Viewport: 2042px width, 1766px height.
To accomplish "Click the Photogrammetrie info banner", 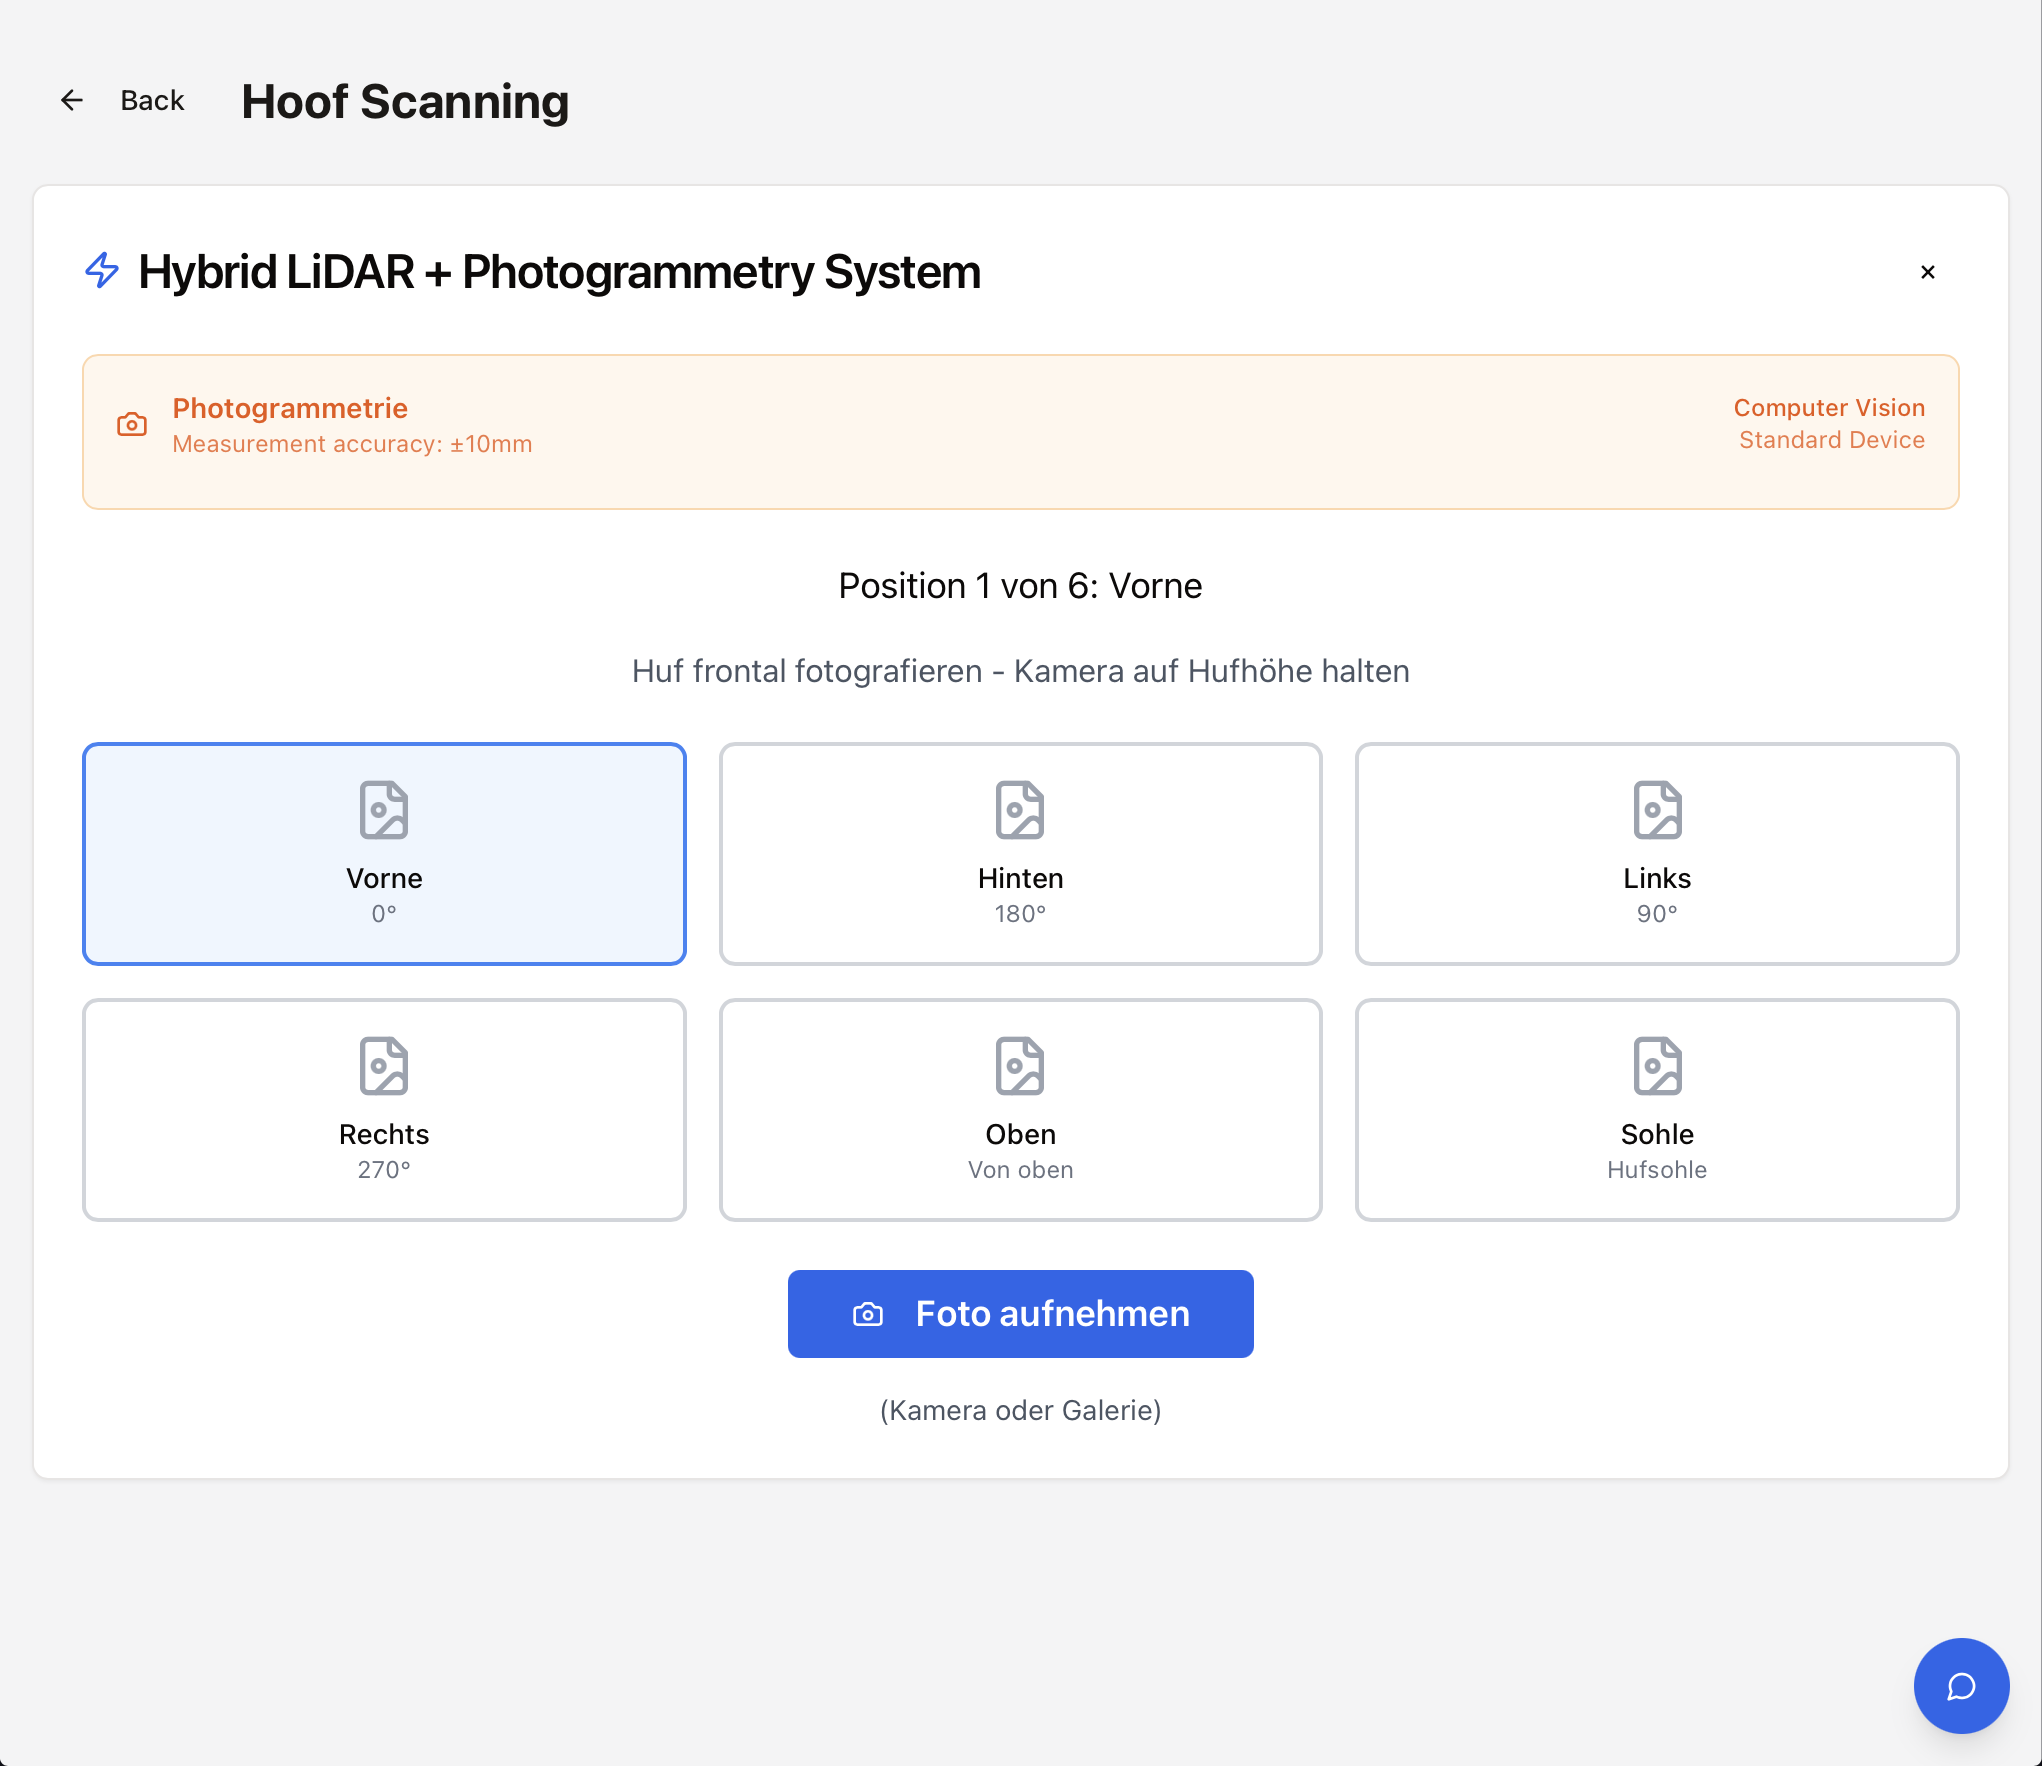I will pyautogui.click(x=1020, y=432).
